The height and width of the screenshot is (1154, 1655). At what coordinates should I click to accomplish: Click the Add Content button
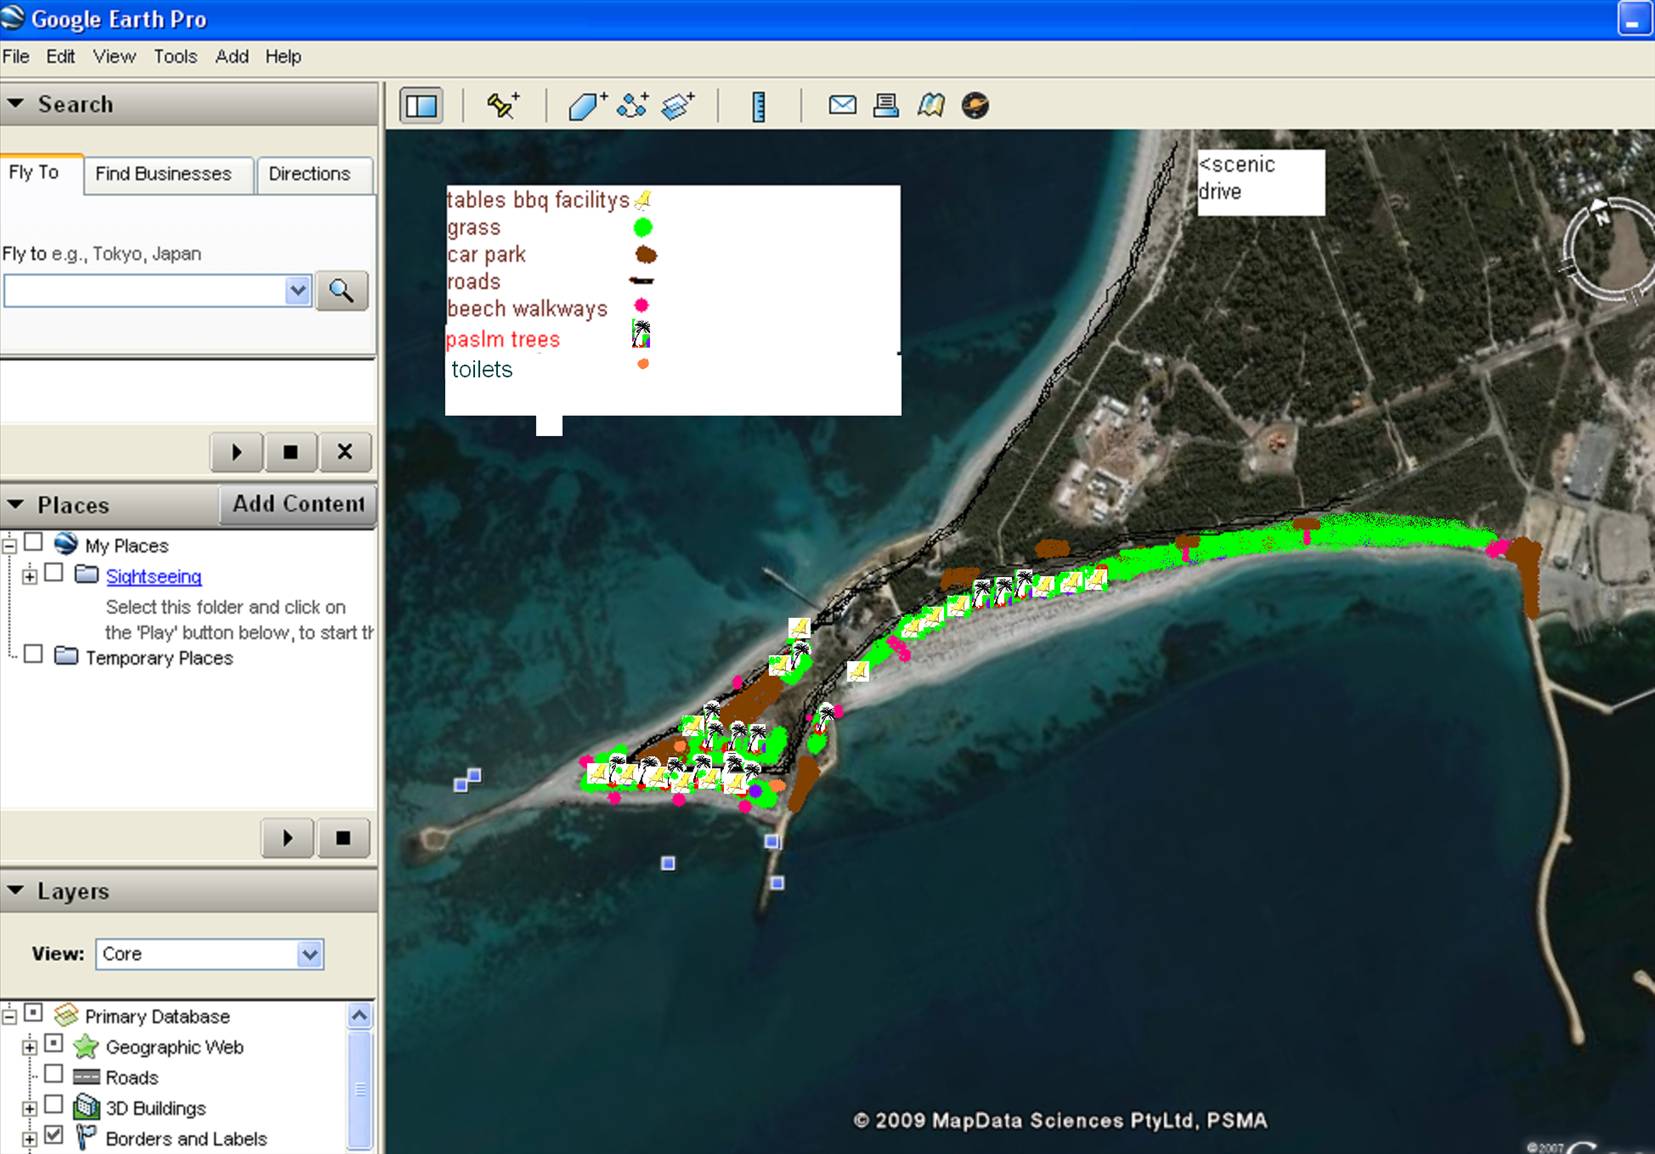click(298, 504)
